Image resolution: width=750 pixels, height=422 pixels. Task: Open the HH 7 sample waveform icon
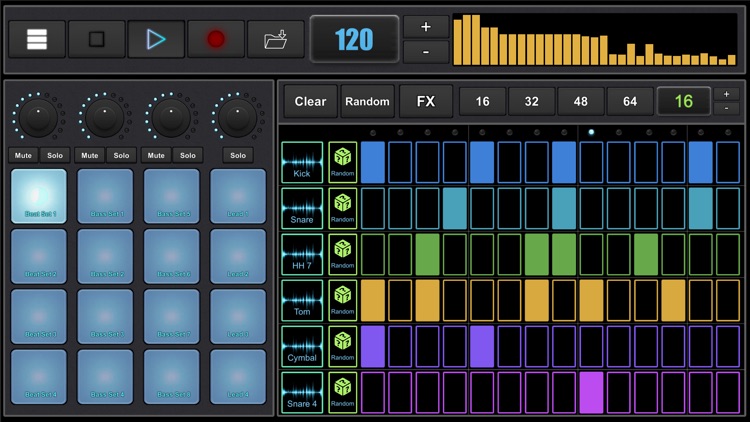[302, 254]
